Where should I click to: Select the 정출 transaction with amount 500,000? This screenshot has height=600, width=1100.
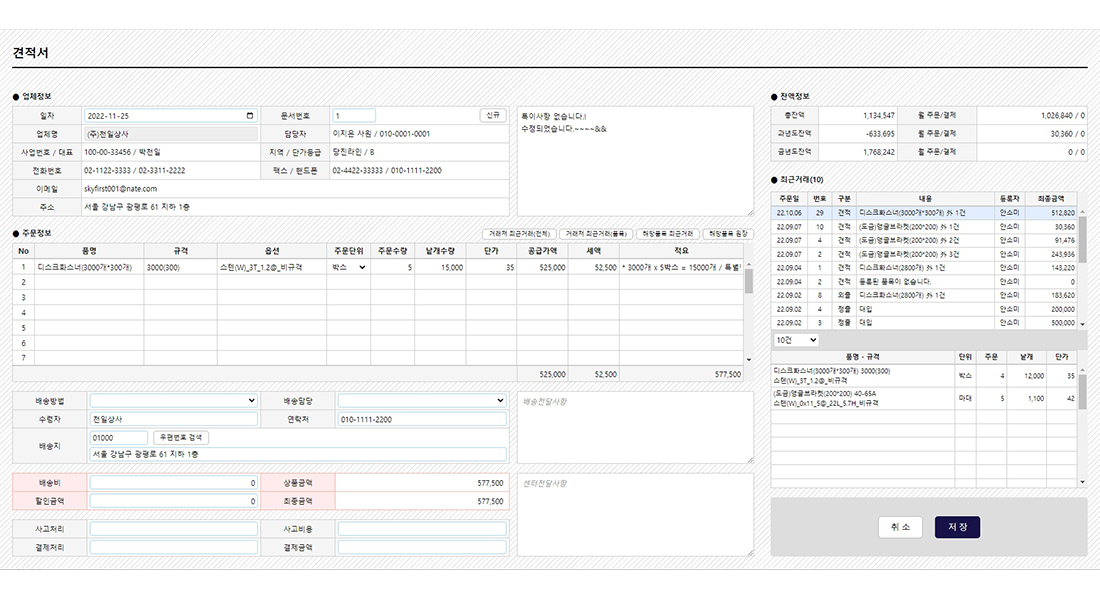pyautogui.click(x=924, y=323)
